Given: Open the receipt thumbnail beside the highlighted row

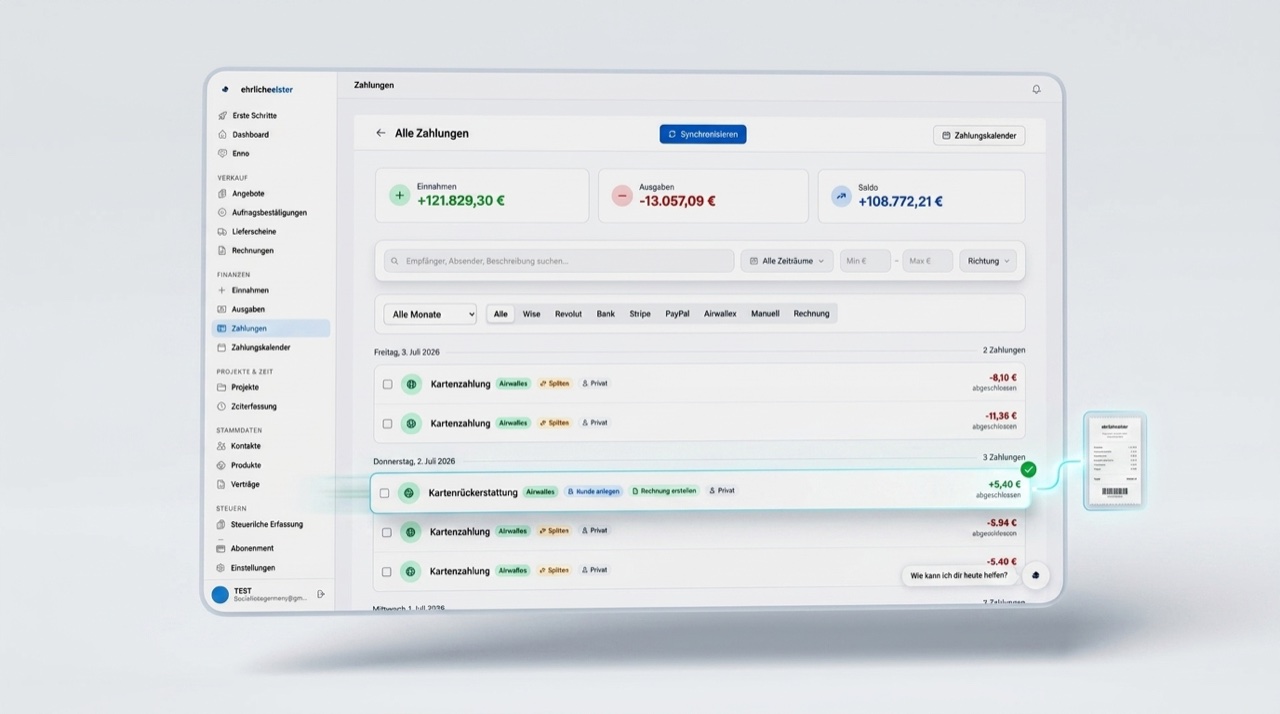Looking at the screenshot, I should (1114, 461).
